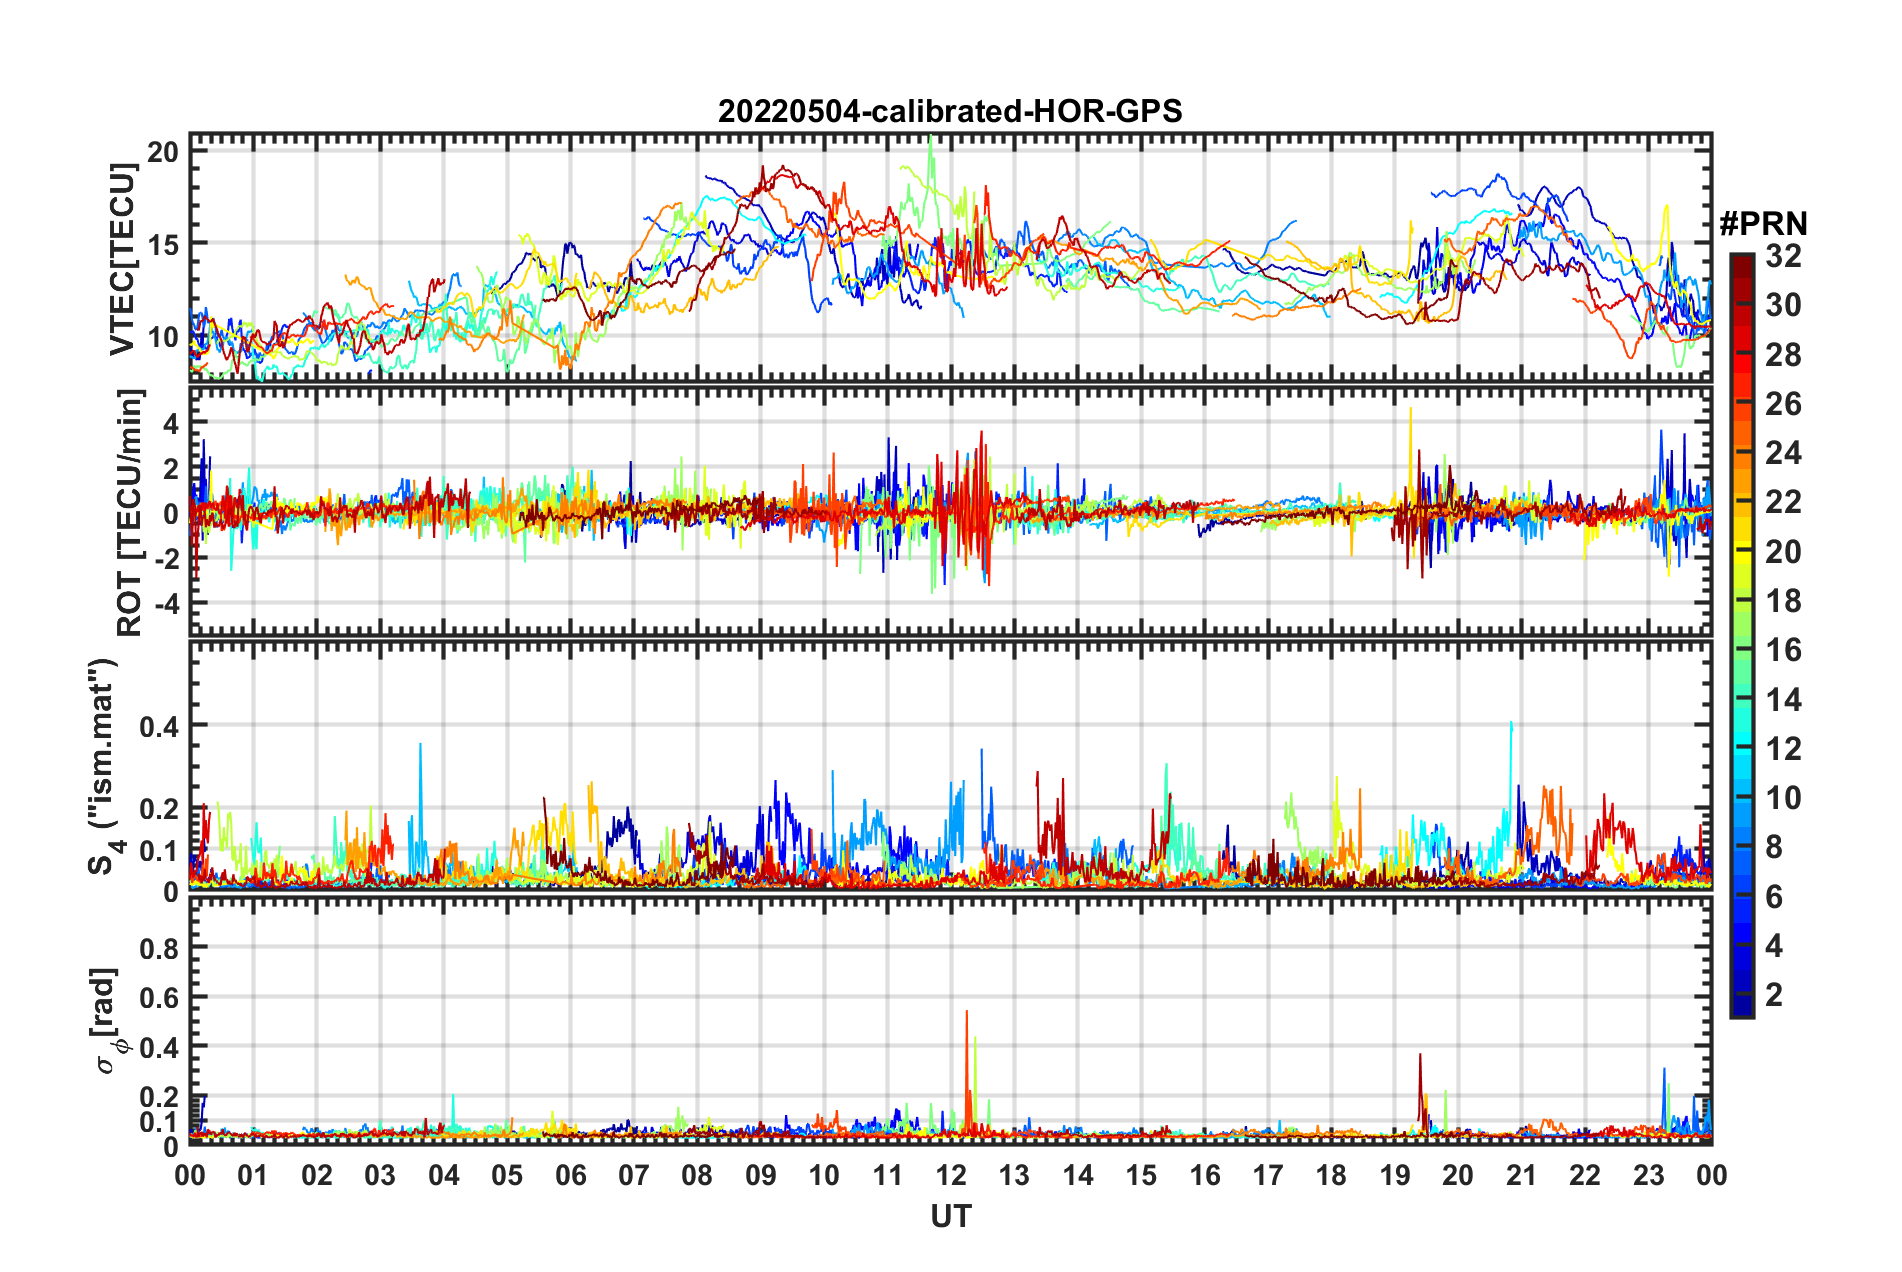Click the "0.1" S4 y-axis tick label
Image resolution: width=1902 pixels, height=1272 pixels.
(x=159, y=851)
